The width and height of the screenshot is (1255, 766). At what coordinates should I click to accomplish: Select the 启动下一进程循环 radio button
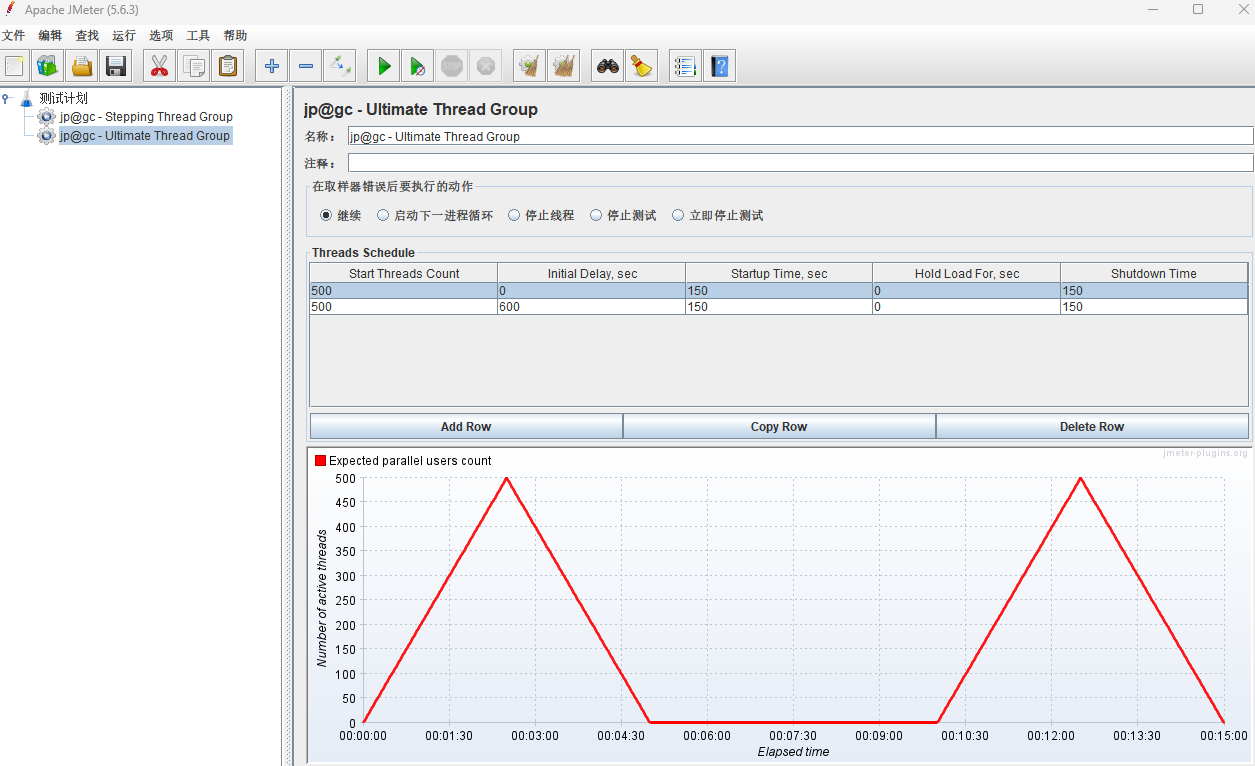click(383, 215)
